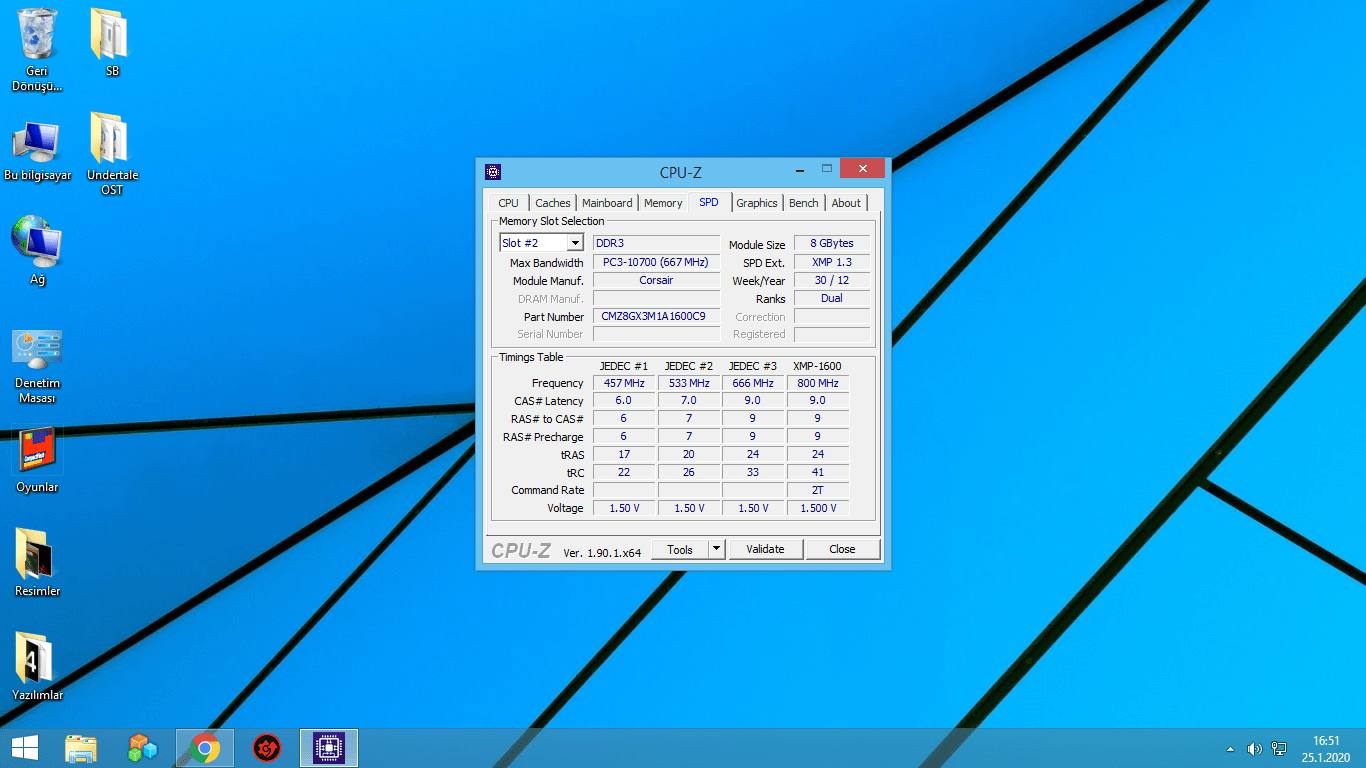Open Bu bilgisayar desktop icon
The height and width of the screenshot is (768, 1366).
click(37, 143)
